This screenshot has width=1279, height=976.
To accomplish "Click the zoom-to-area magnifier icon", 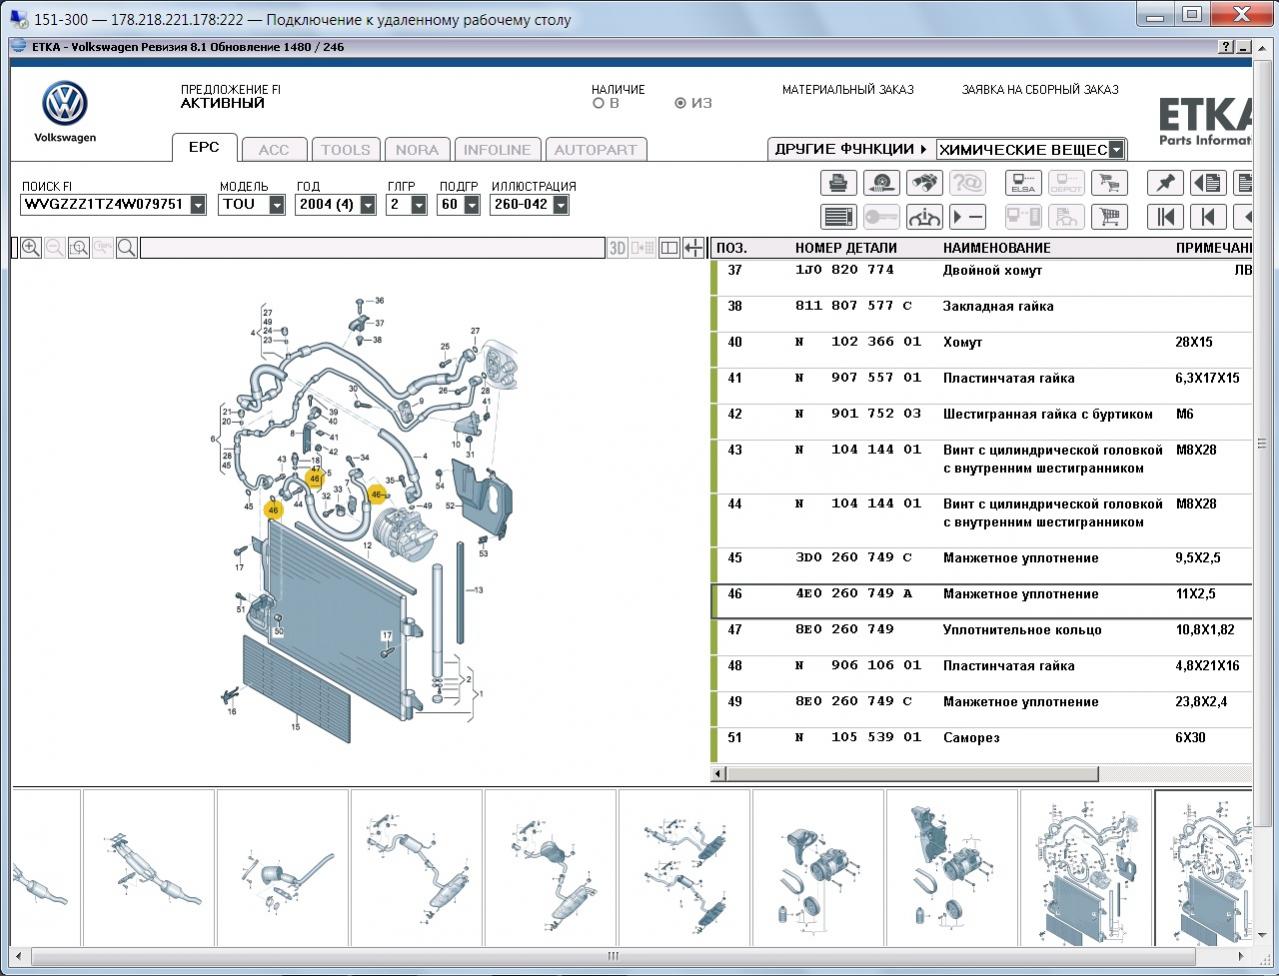I will [79, 248].
